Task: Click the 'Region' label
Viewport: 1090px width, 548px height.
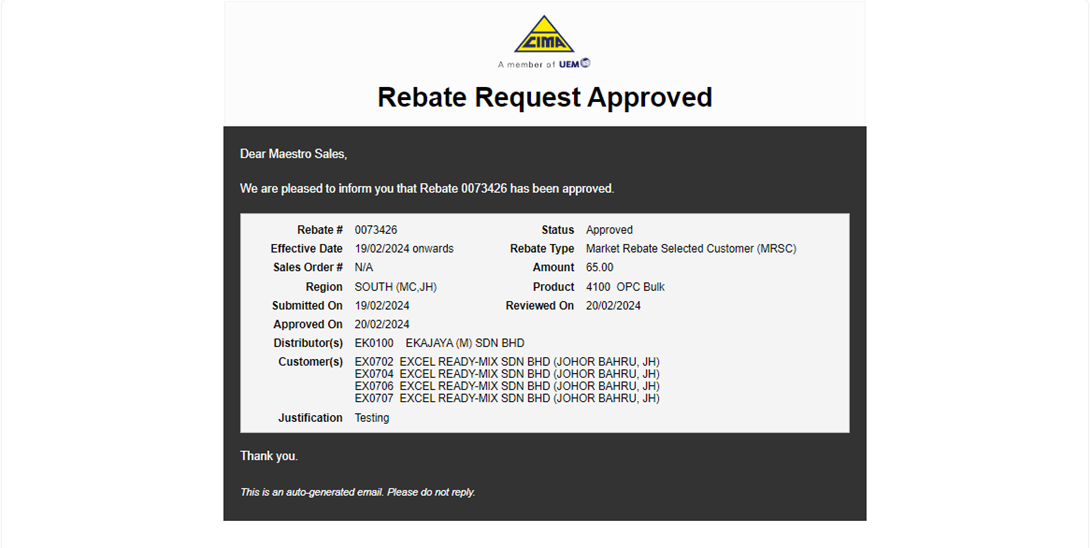Action: tap(324, 287)
